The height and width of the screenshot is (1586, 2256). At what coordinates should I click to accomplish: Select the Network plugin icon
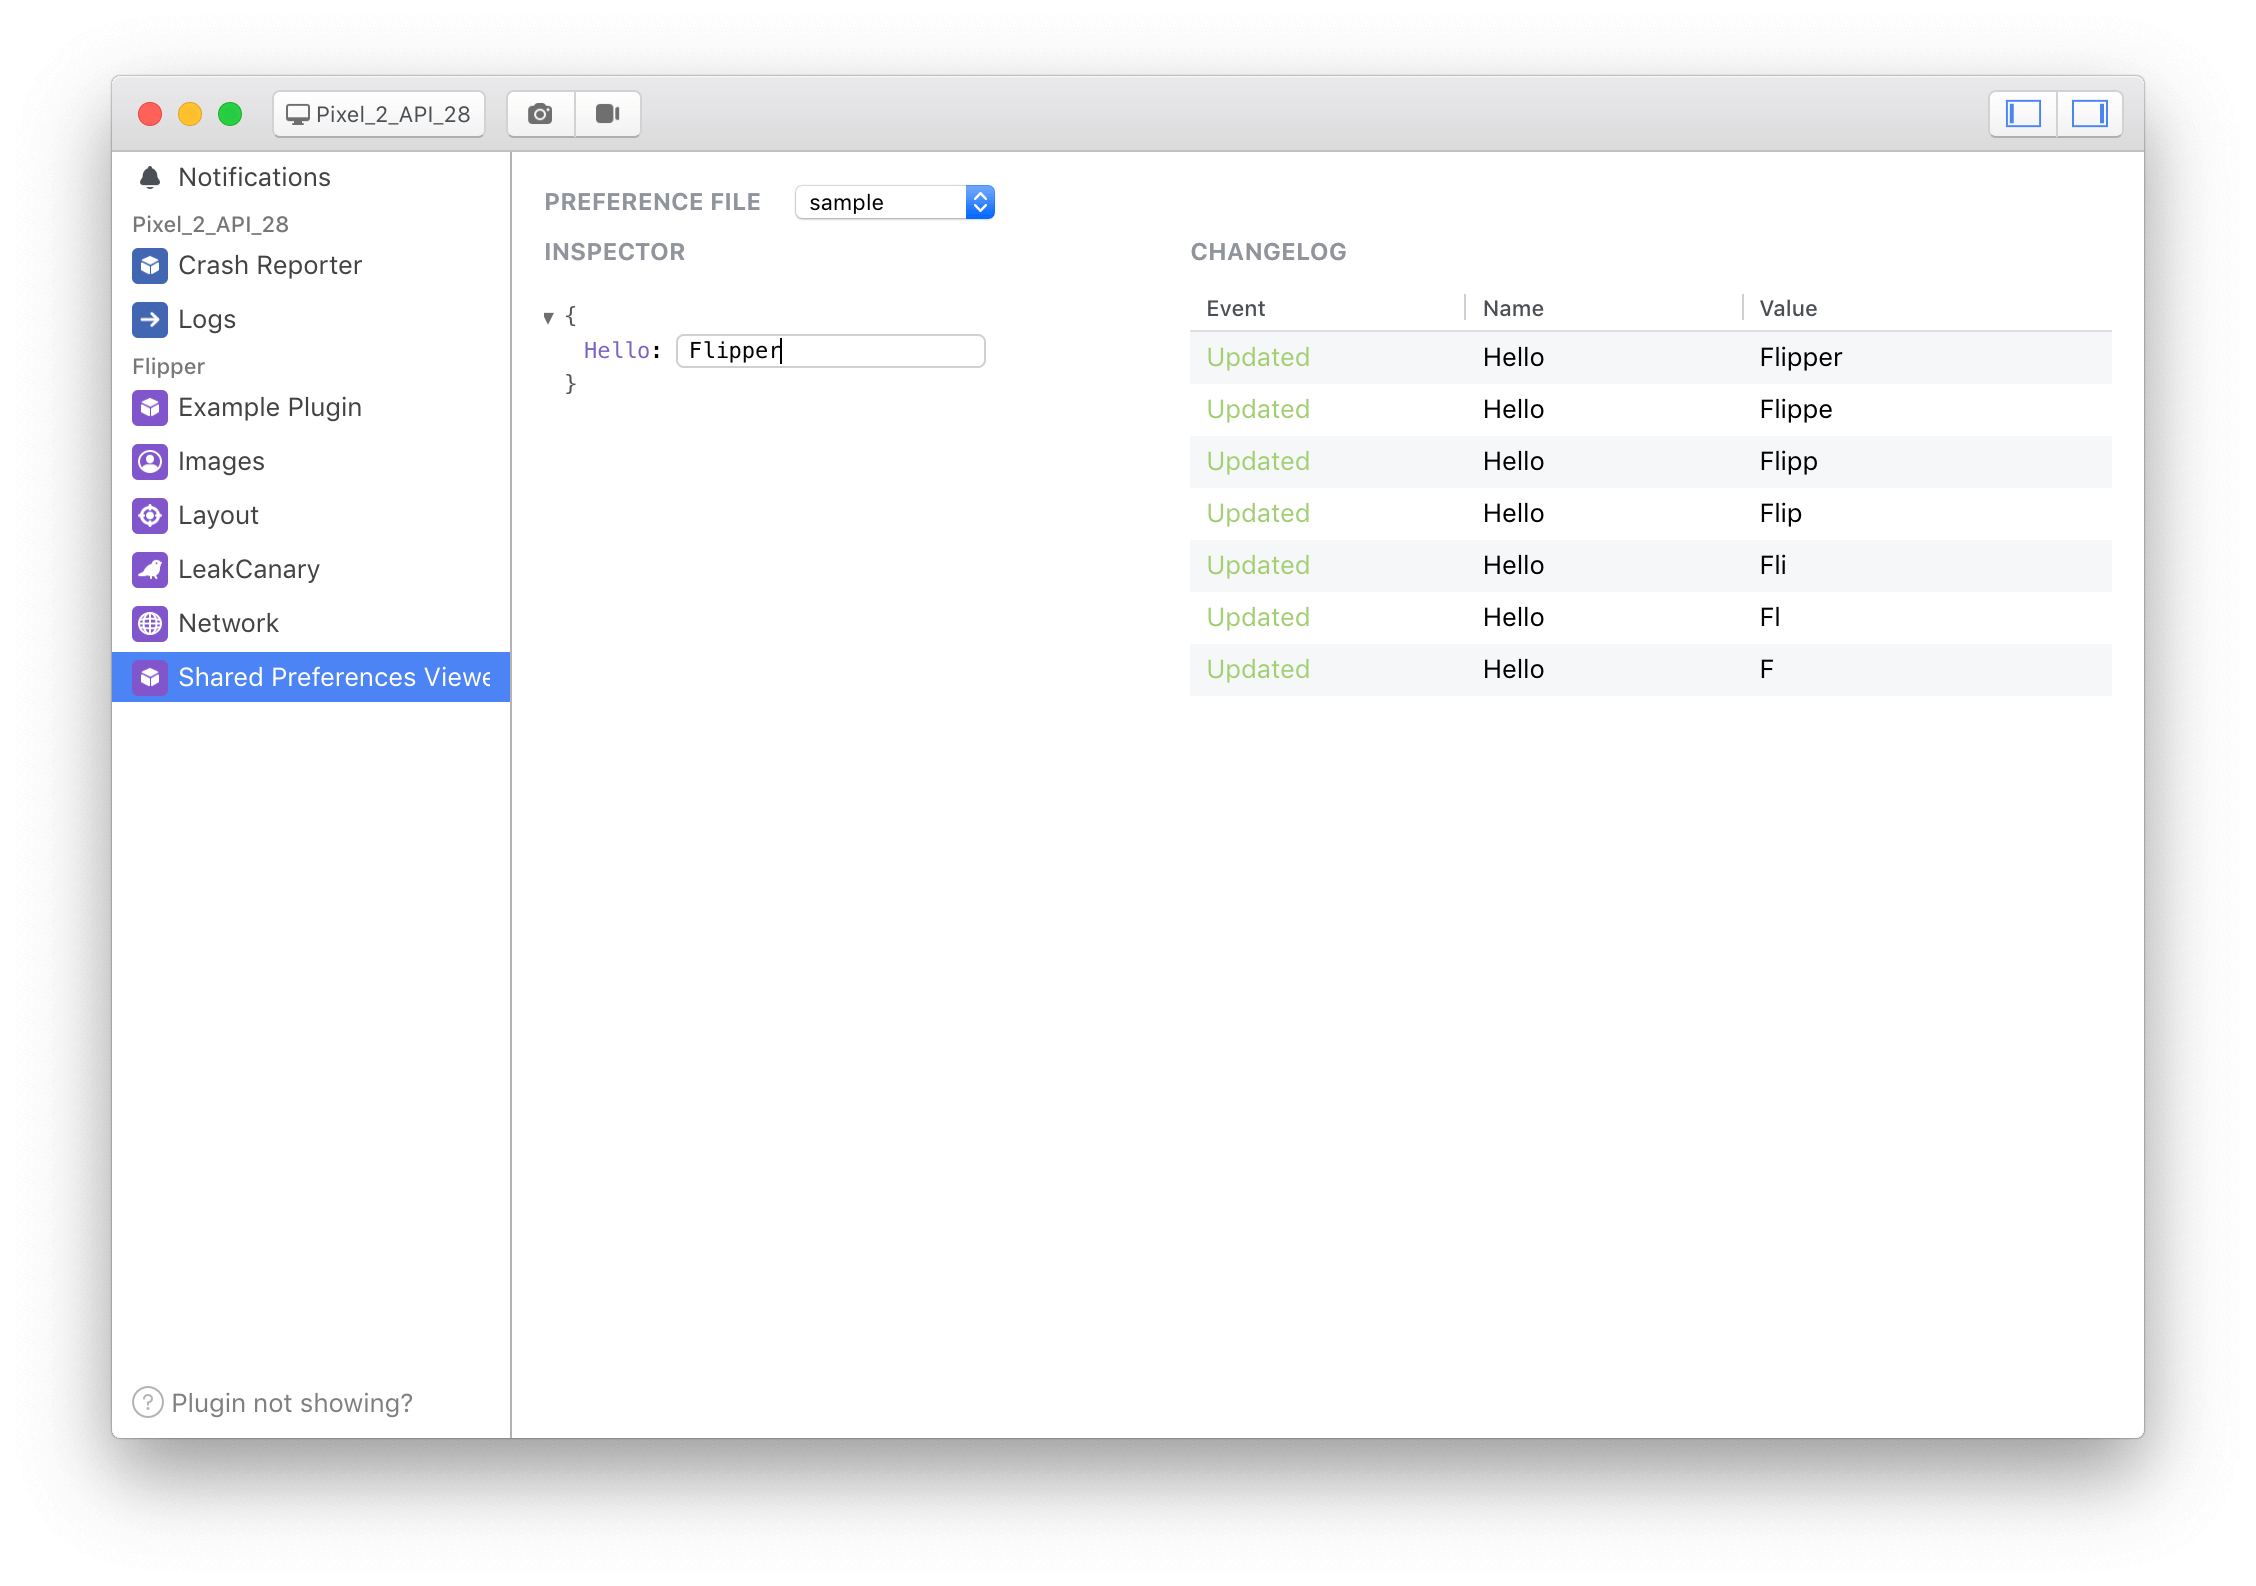click(x=149, y=623)
